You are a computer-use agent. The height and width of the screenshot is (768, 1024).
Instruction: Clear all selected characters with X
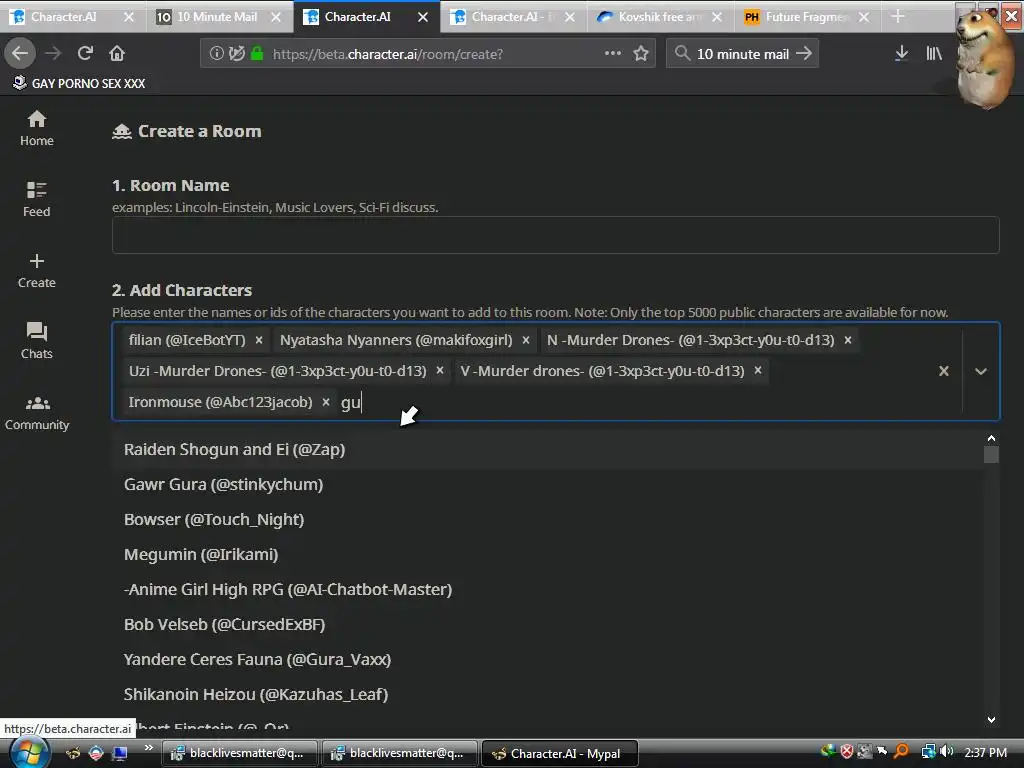click(944, 371)
